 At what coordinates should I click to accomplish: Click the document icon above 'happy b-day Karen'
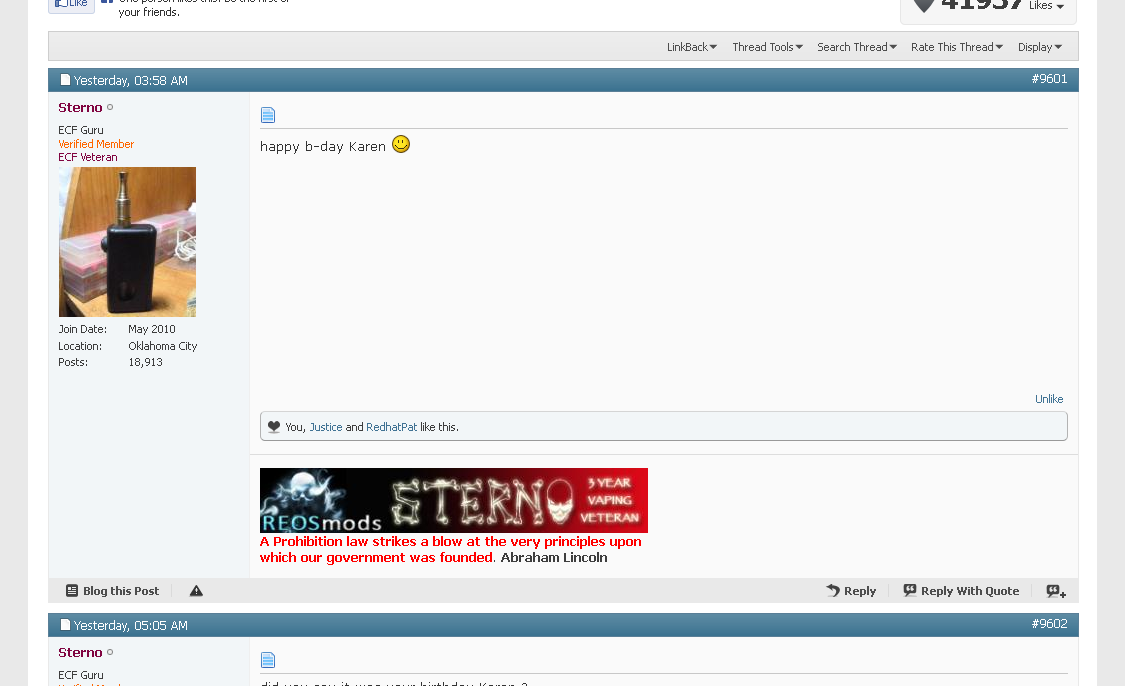click(x=268, y=115)
